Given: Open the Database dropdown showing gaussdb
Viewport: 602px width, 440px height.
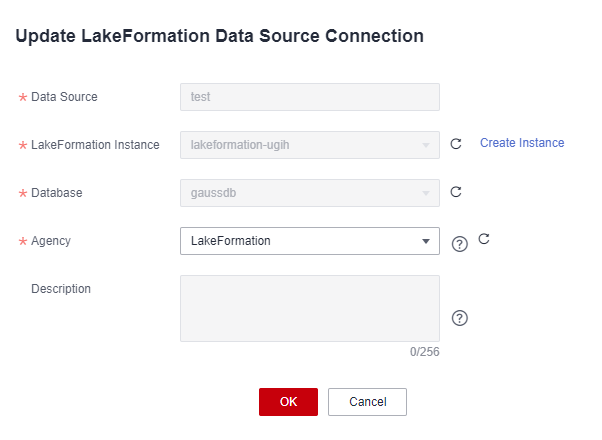Looking at the screenshot, I should point(310,193).
